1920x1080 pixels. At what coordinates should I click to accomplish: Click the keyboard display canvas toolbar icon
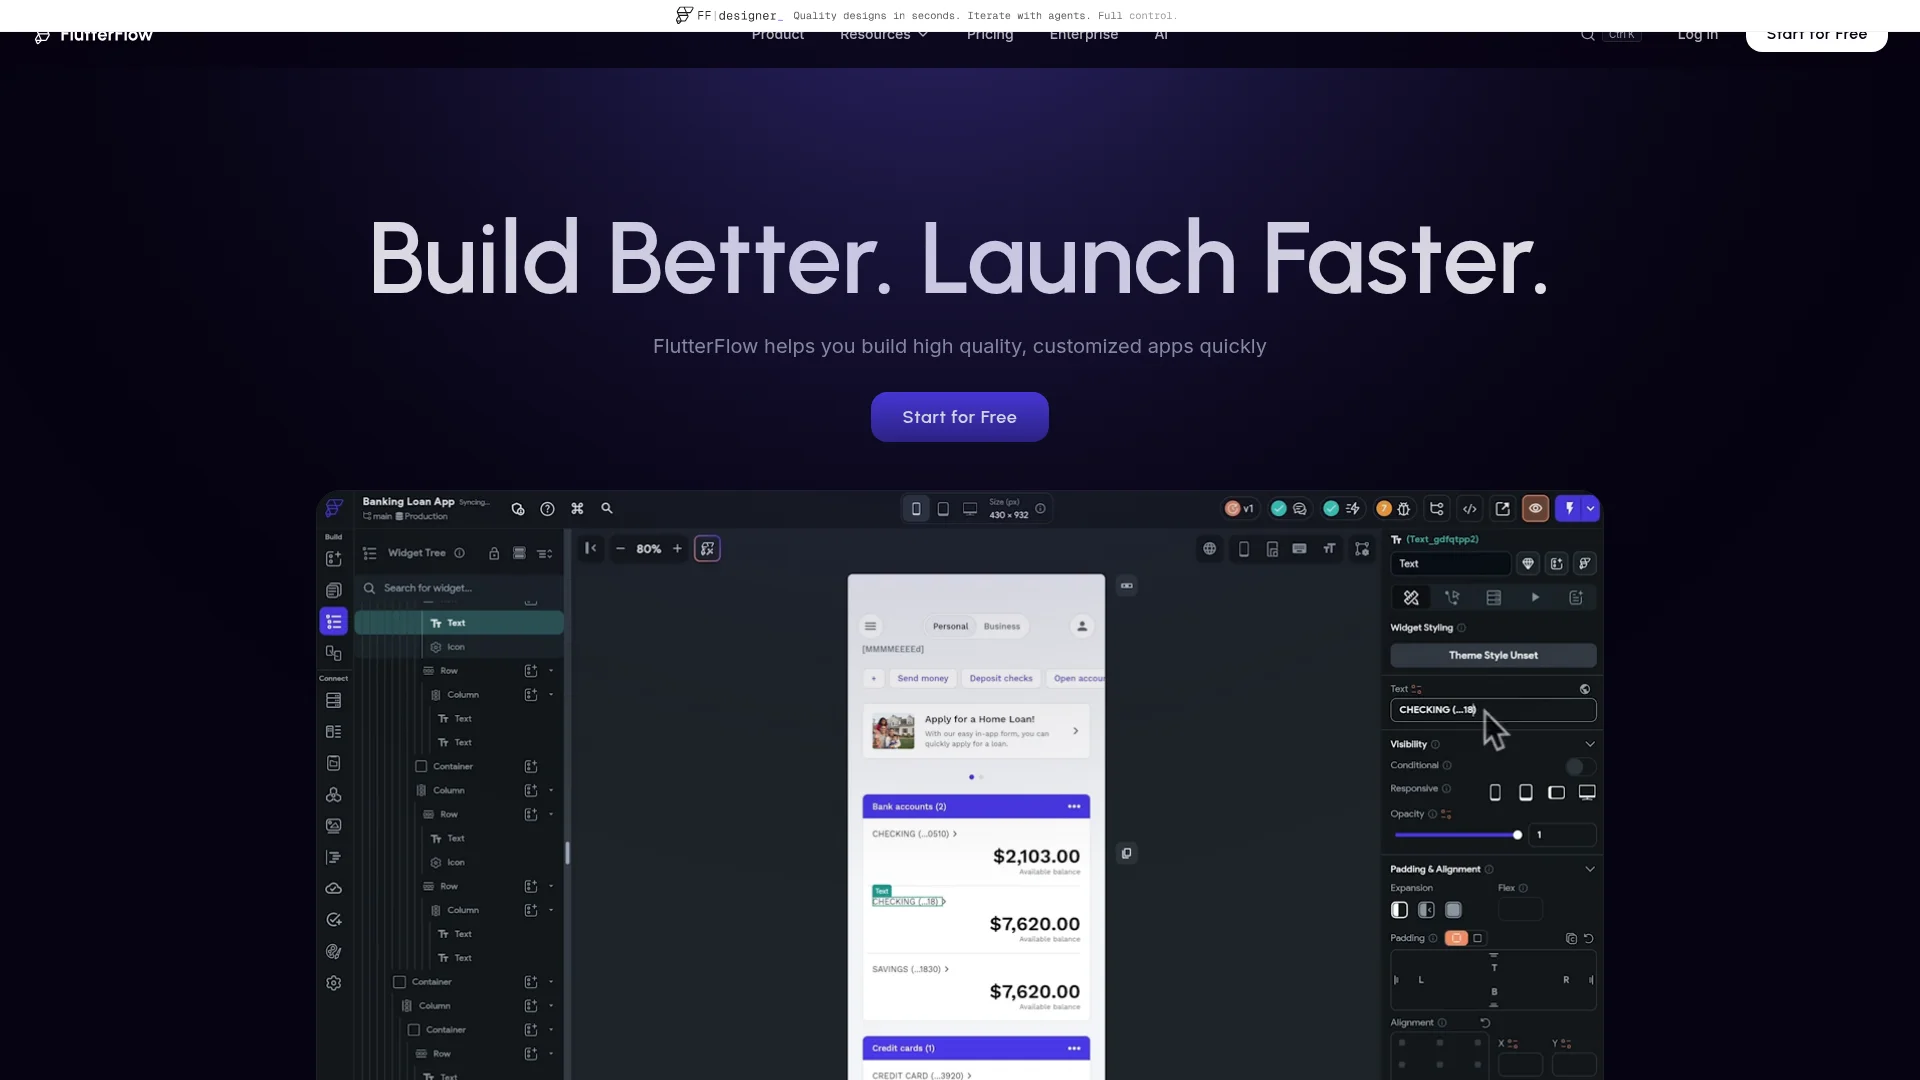pyautogui.click(x=1299, y=549)
